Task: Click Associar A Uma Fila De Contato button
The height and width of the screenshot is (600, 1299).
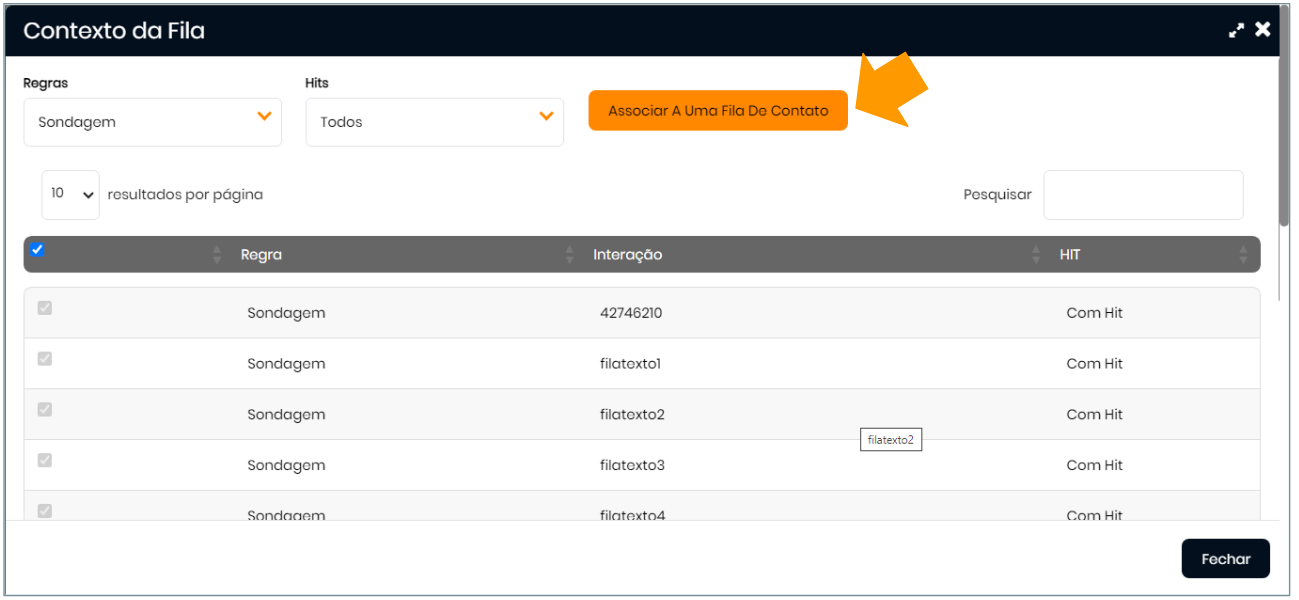Action: [x=718, y=111]
